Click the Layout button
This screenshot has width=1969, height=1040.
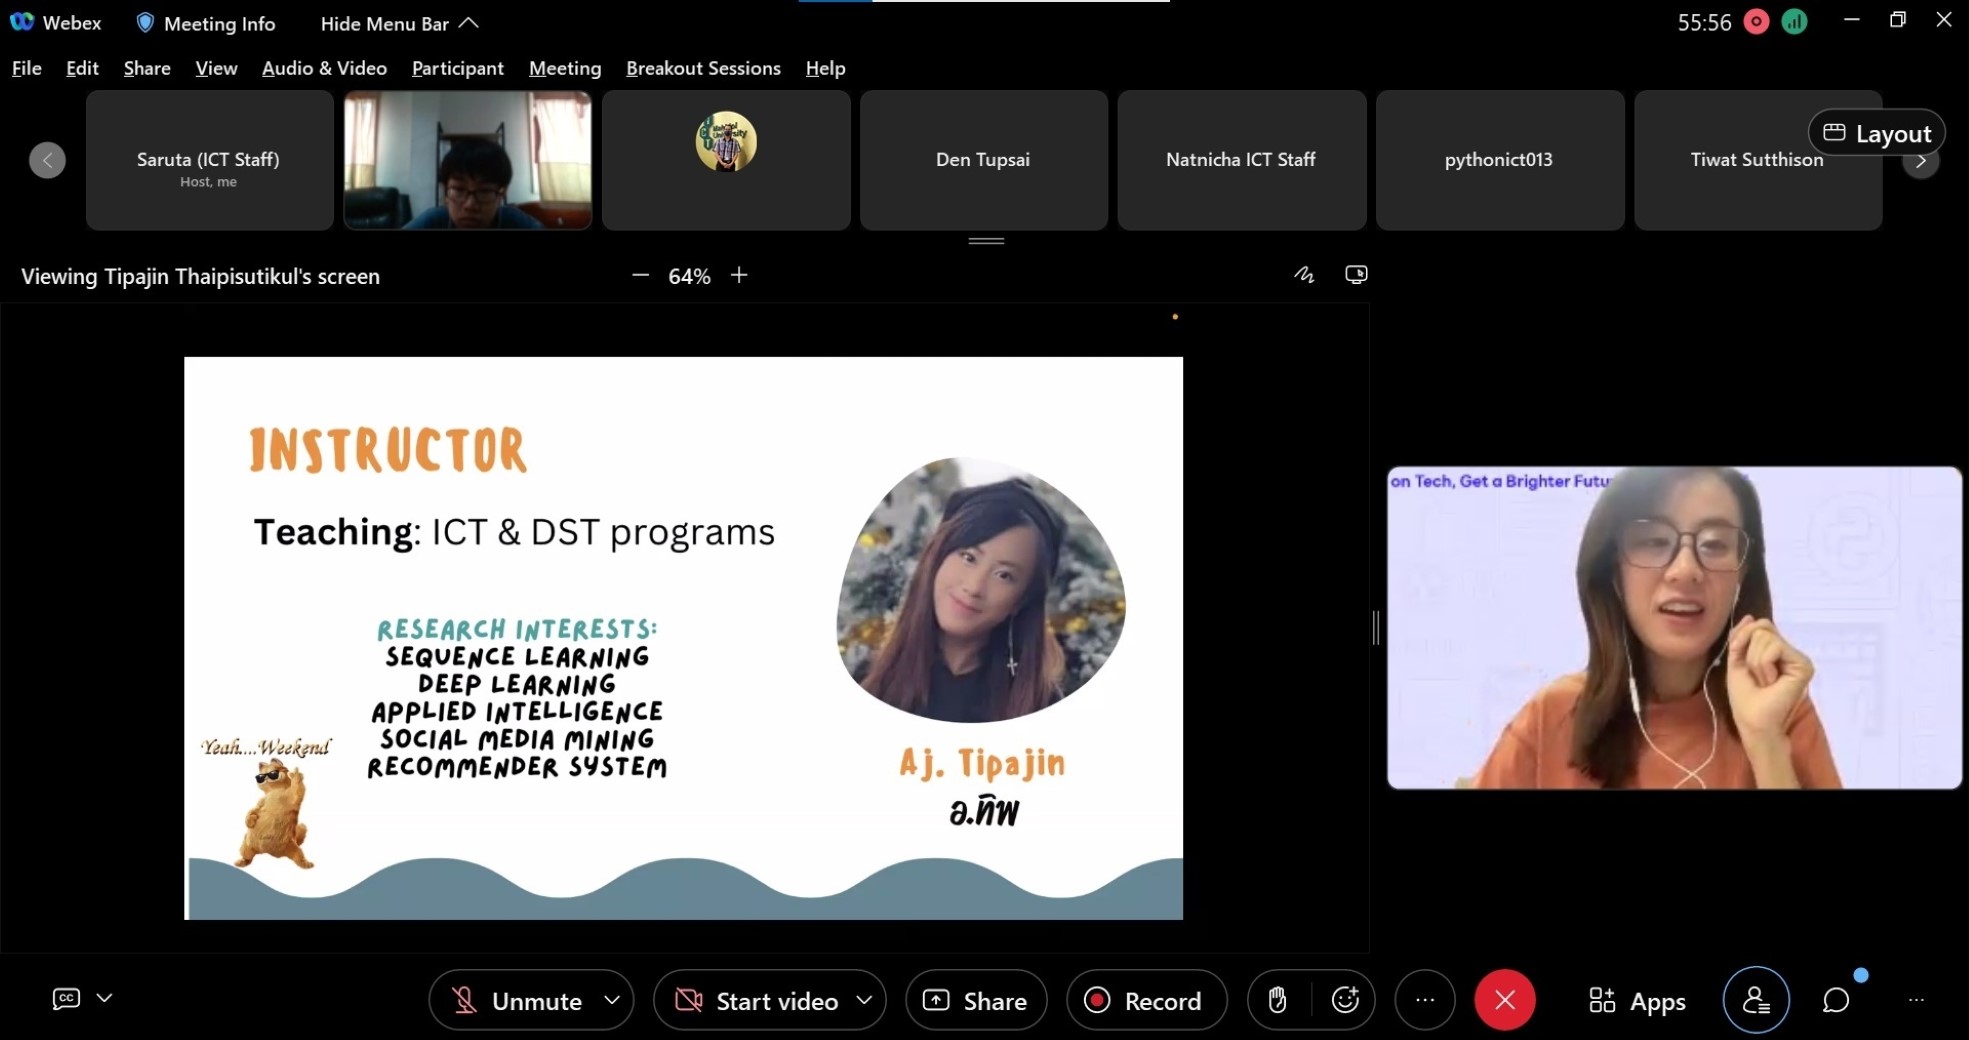1876,133
